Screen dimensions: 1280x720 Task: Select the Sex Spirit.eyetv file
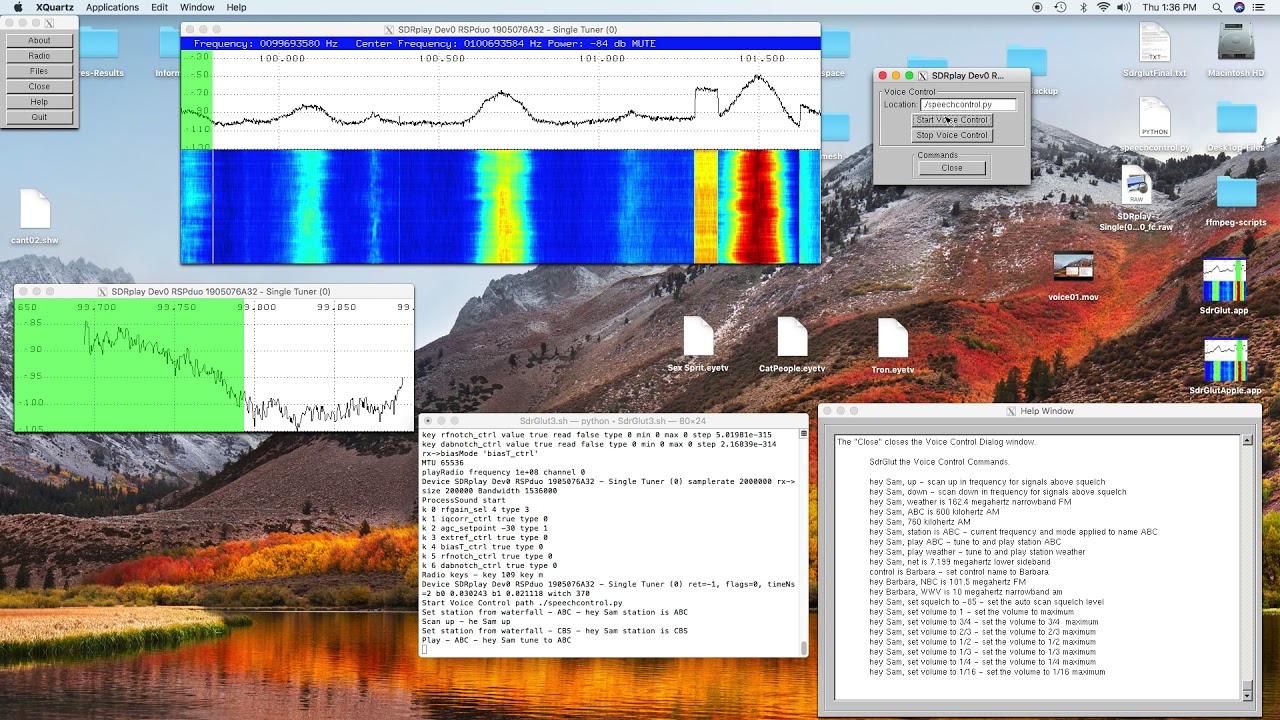tap(698, 338)
